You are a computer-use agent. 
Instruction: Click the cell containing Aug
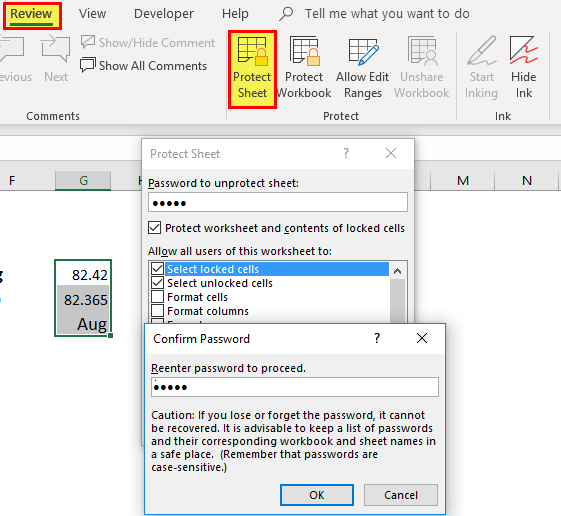coord(83,323)
